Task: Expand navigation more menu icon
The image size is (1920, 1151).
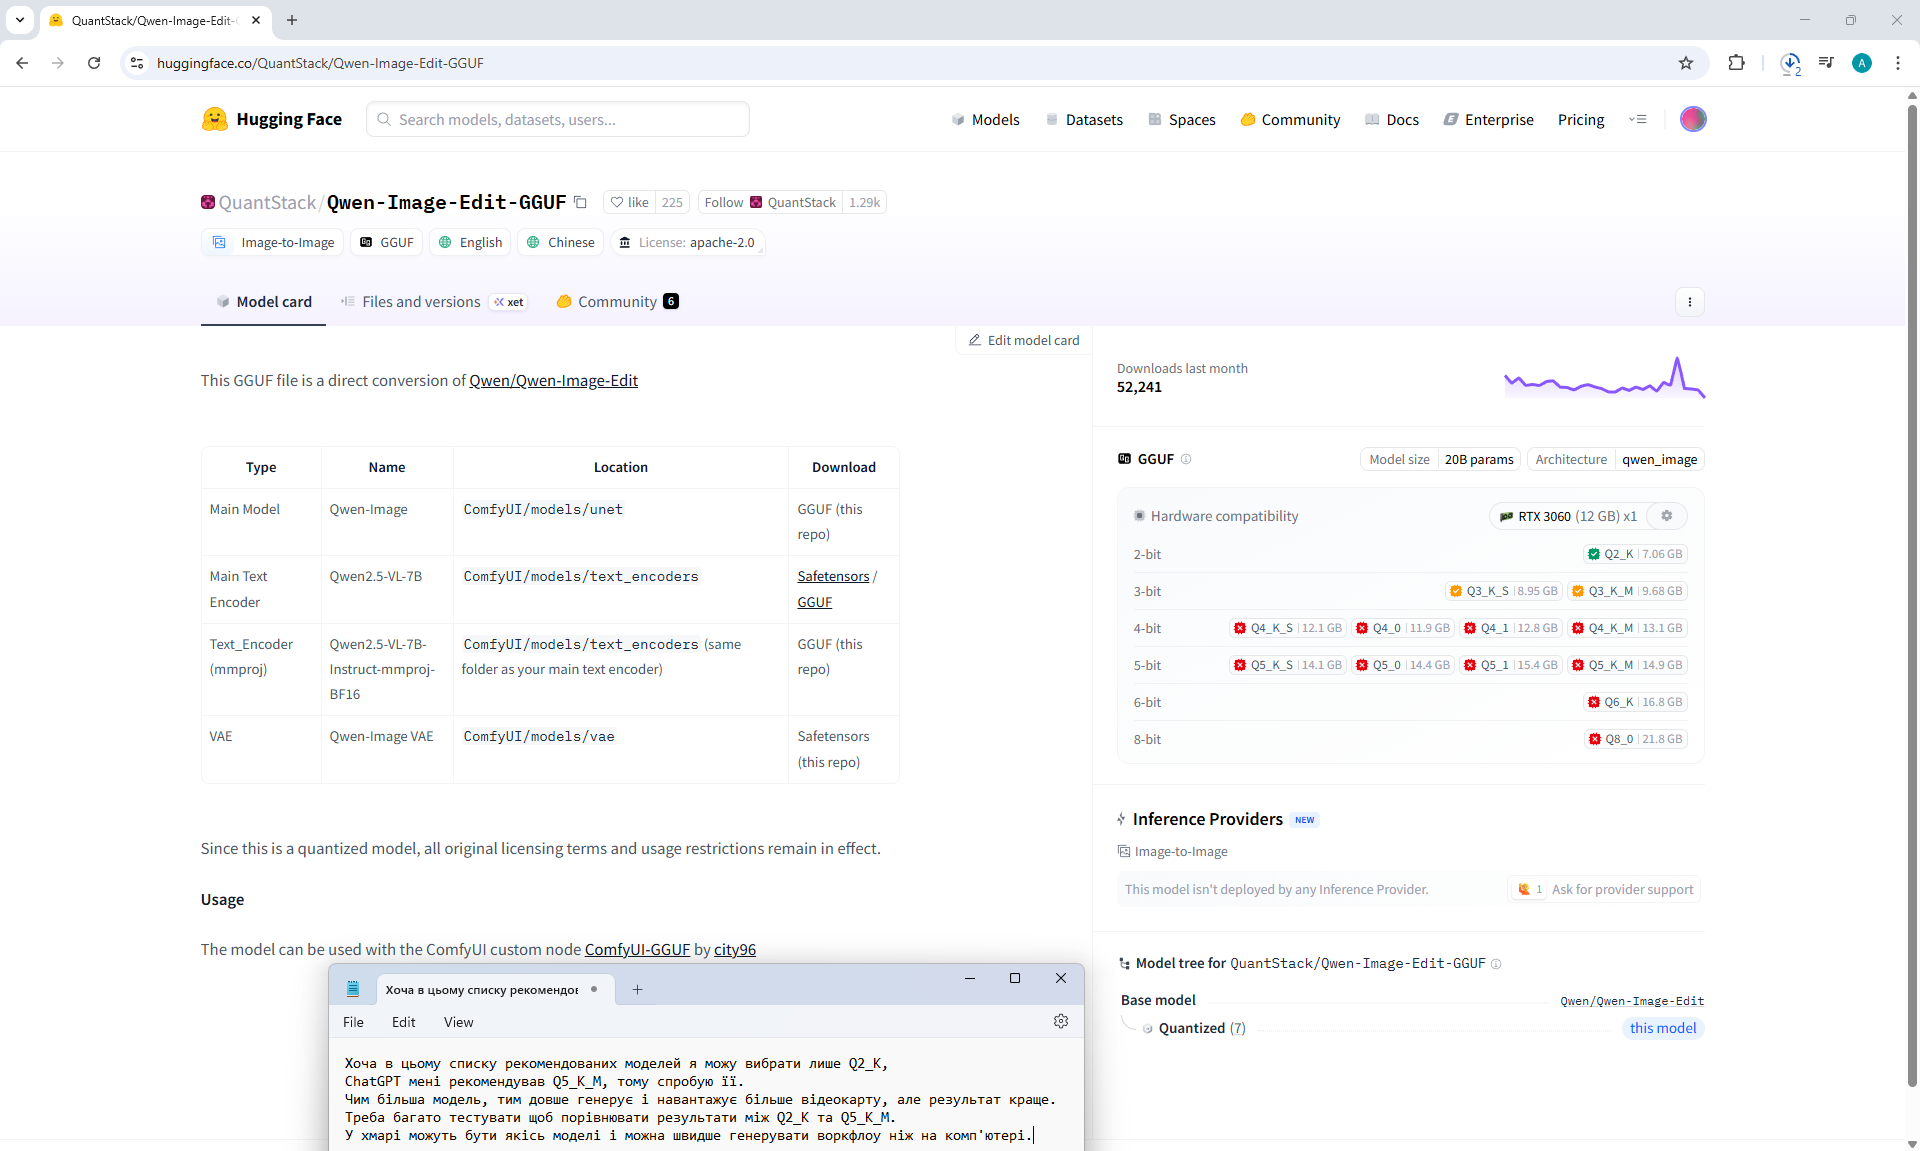Action: [1637, 119]
